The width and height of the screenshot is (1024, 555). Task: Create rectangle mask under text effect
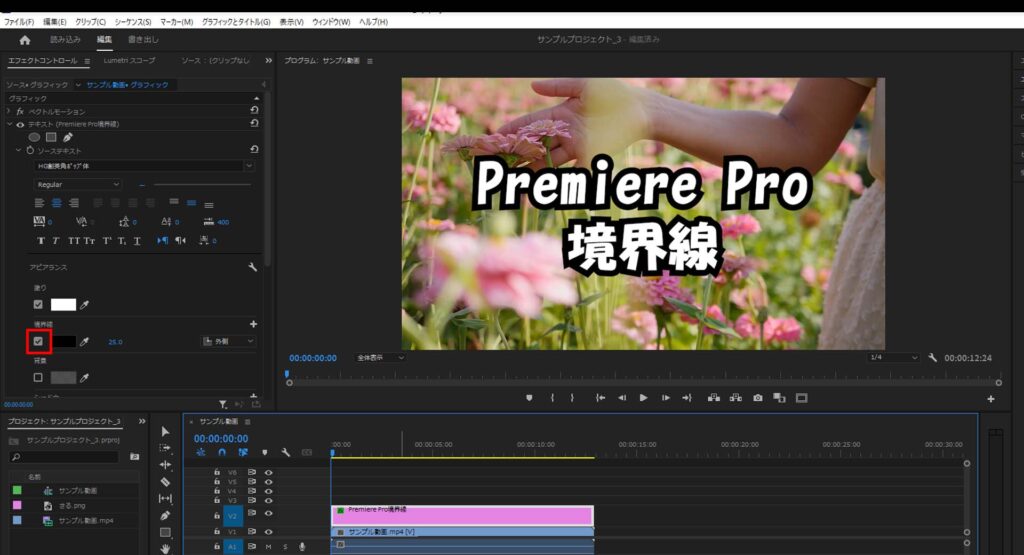point(51,137)
